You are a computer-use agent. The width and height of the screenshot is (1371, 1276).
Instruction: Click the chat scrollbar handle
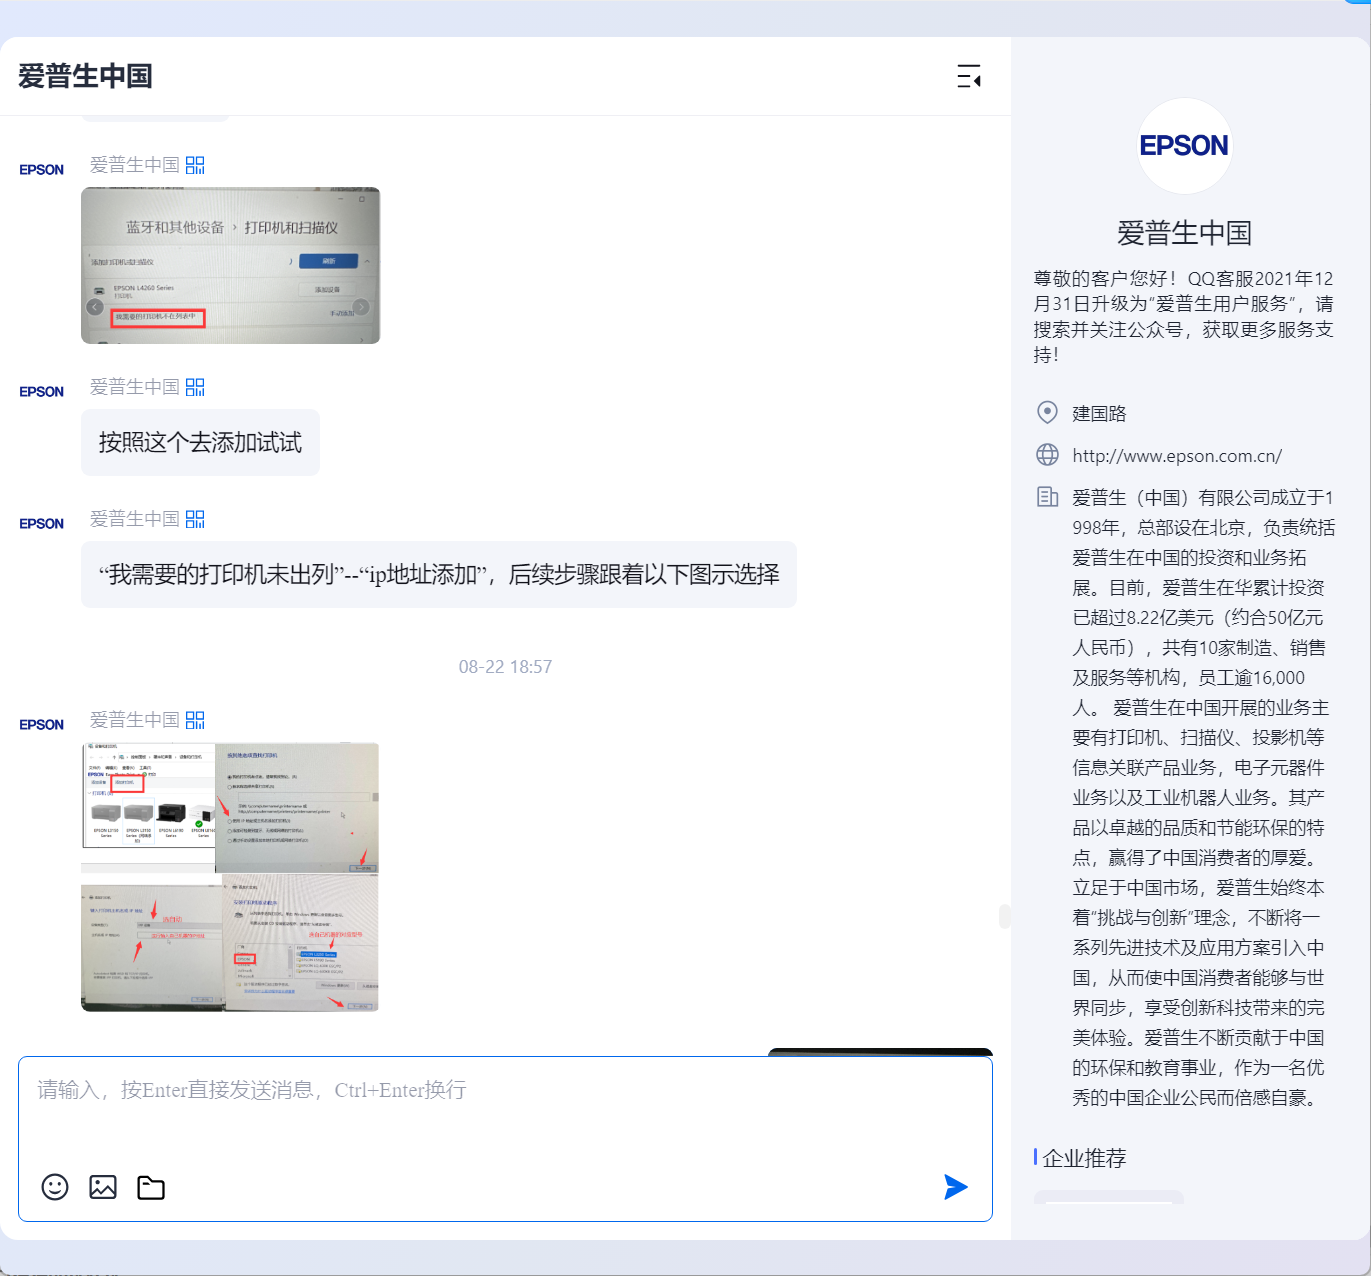[x=1004, y=916]
